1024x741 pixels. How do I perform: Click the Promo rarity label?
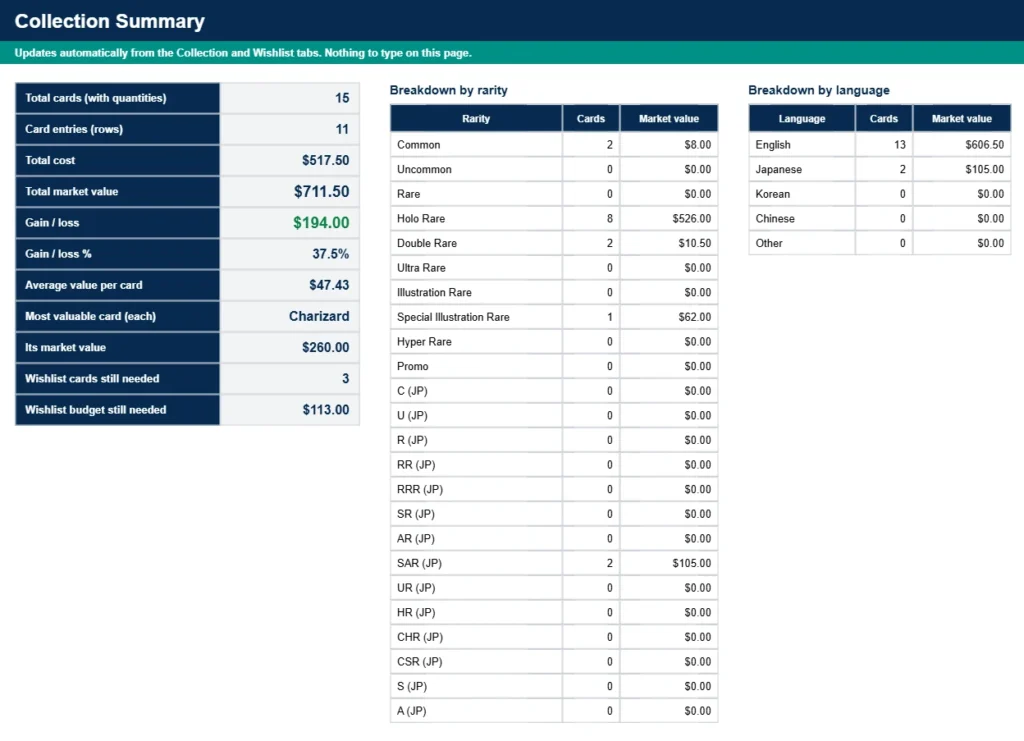click(x=413, y=366)
